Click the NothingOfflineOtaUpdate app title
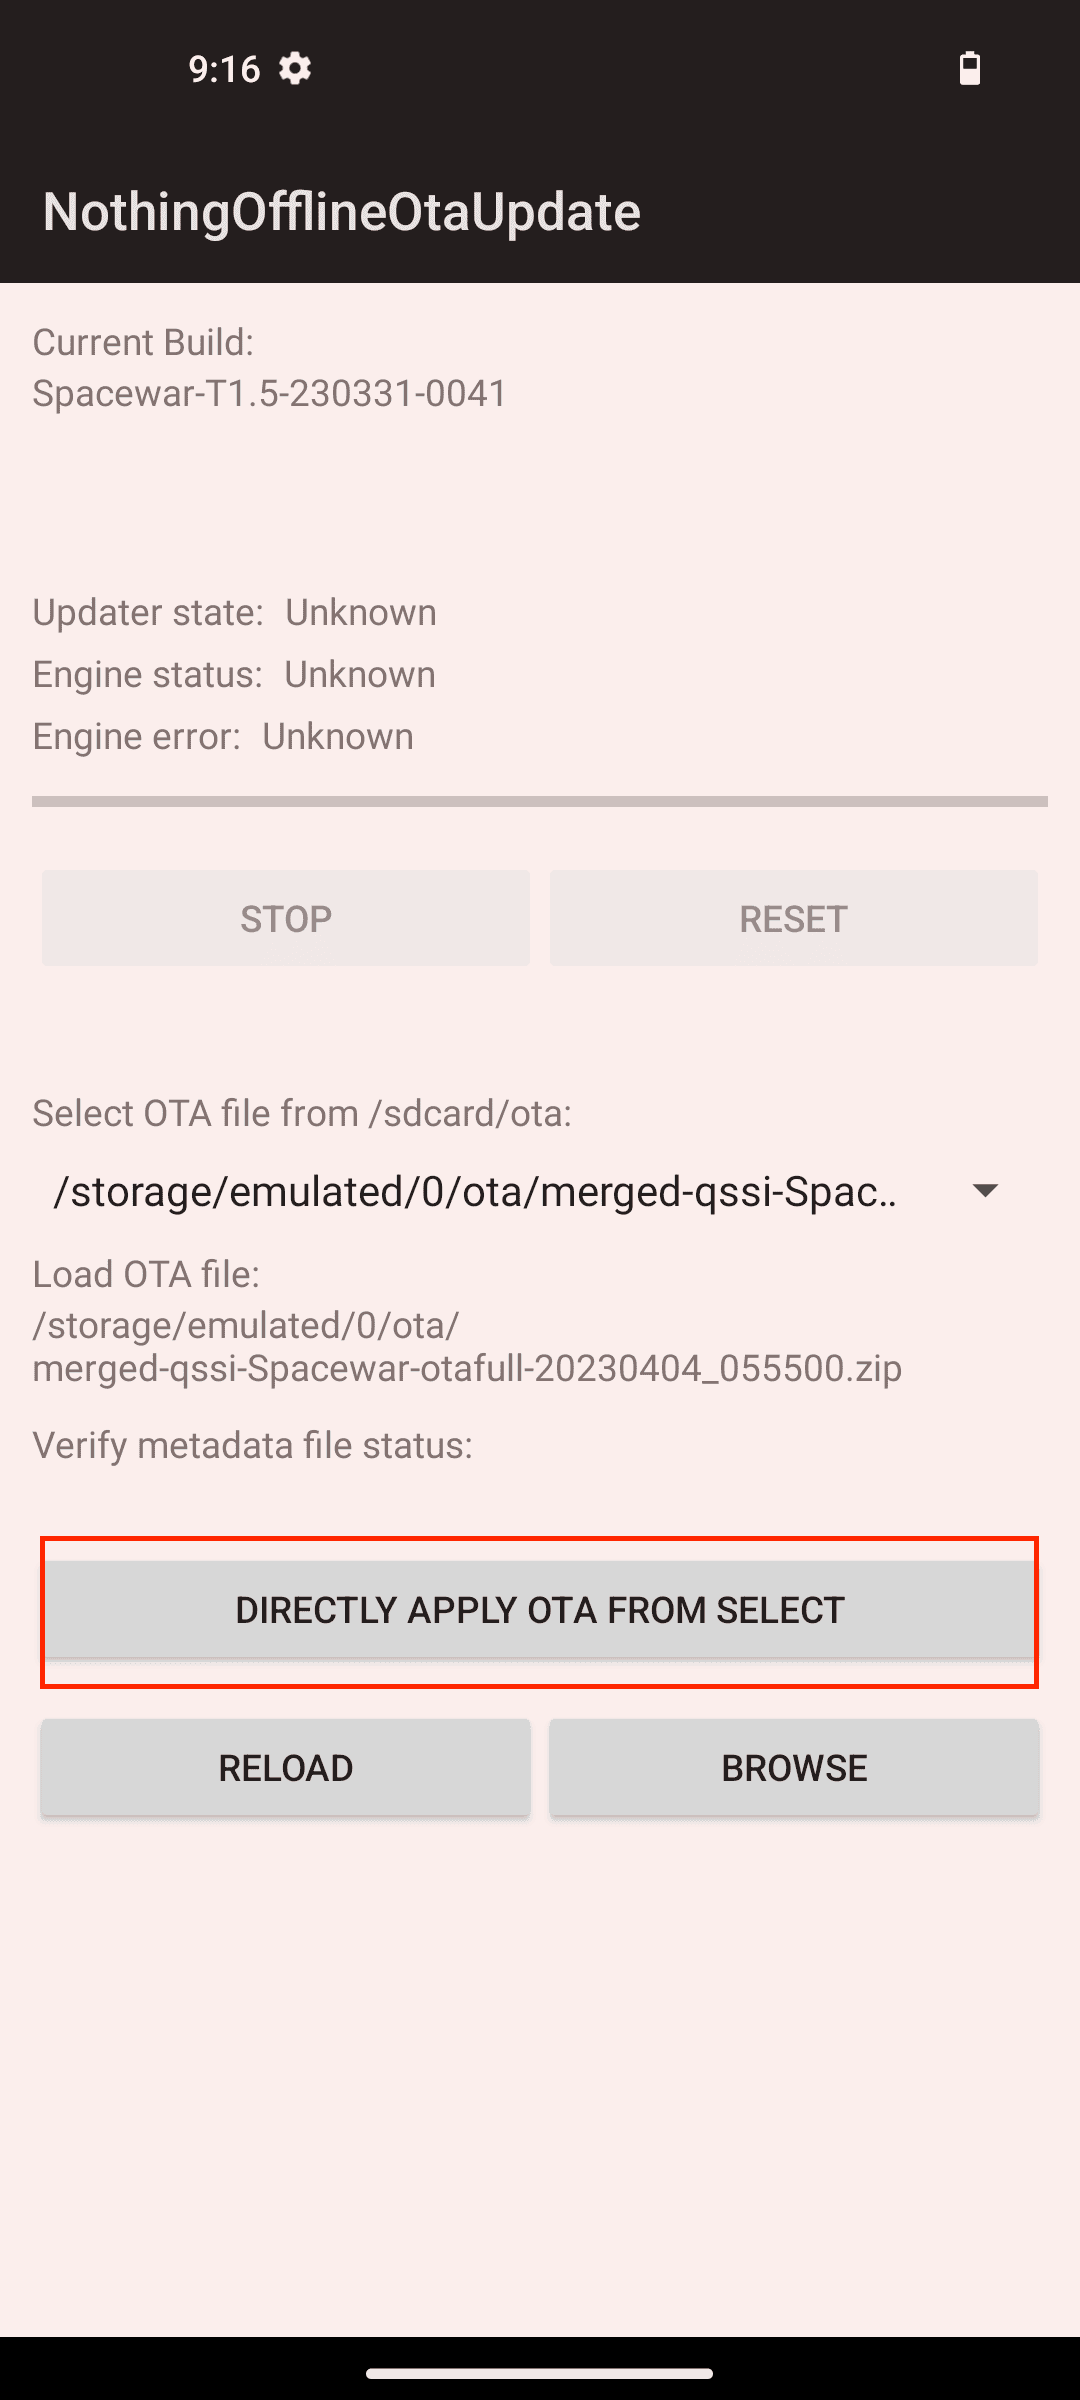The height and width of the screenshot is (2400, 1080). pyautogui.click(x=342, y=211)
